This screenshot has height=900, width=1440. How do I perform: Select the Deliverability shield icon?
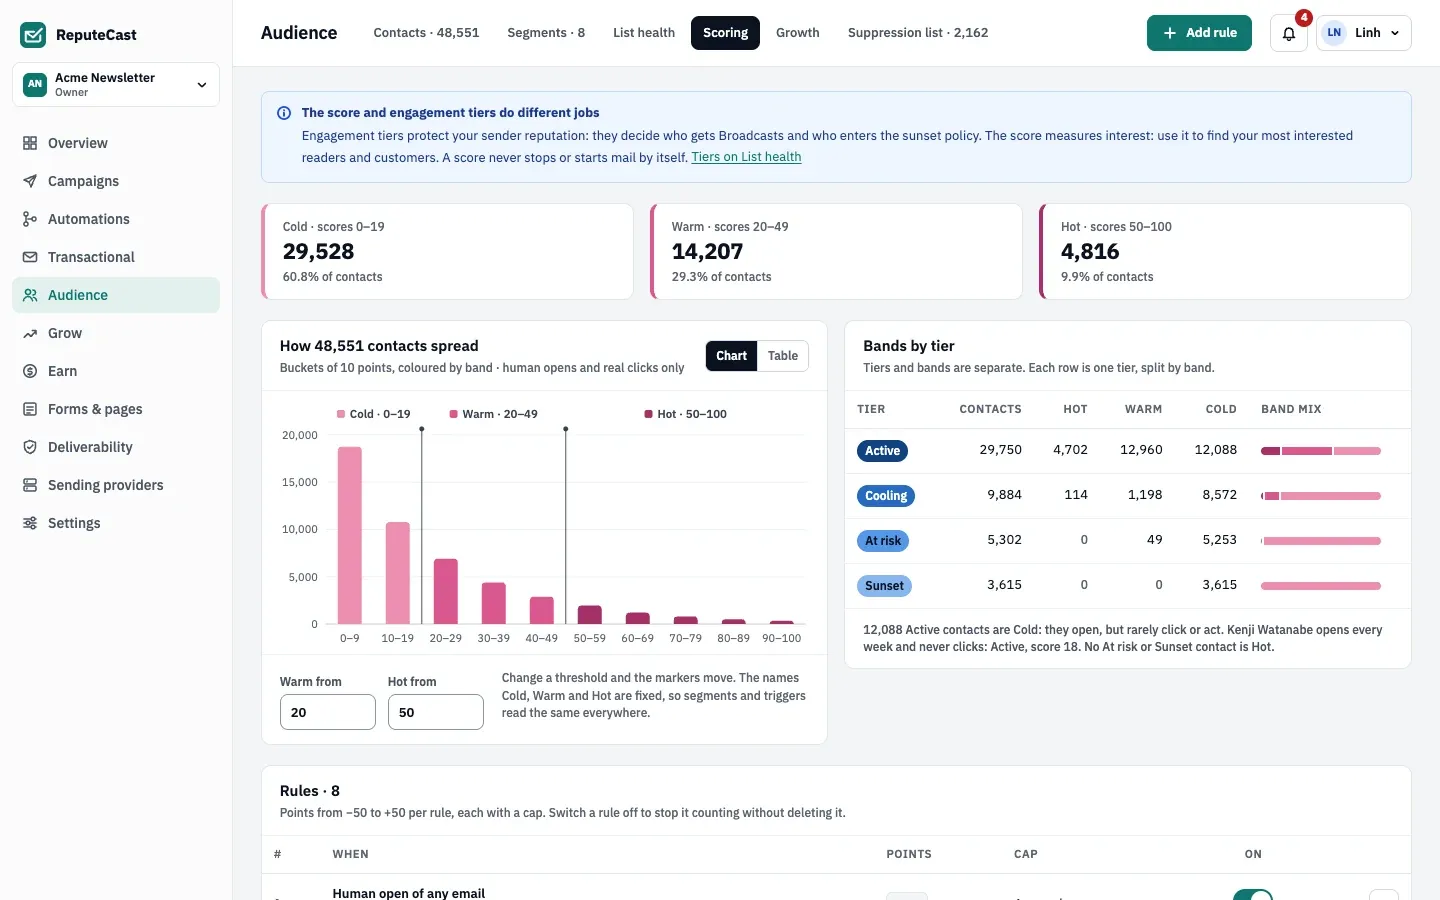click(x=30, y=447)
